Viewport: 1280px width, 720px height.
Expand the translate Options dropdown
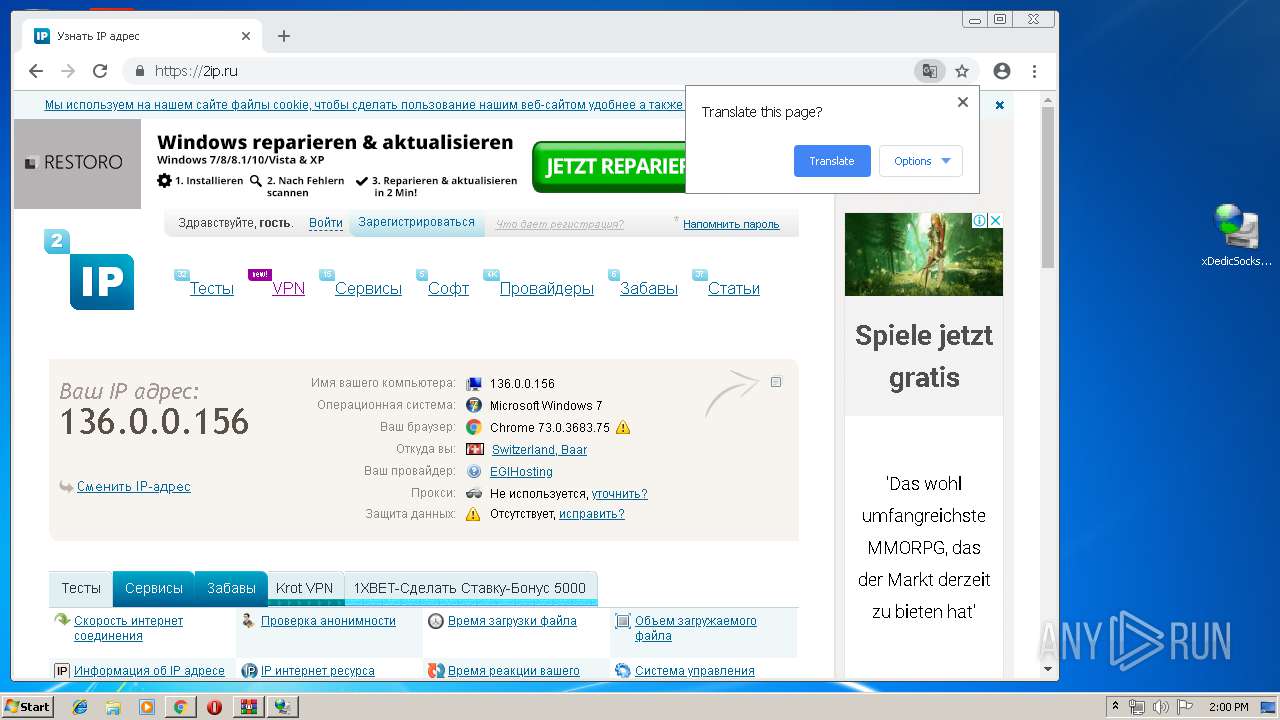(x=921, y=161)
